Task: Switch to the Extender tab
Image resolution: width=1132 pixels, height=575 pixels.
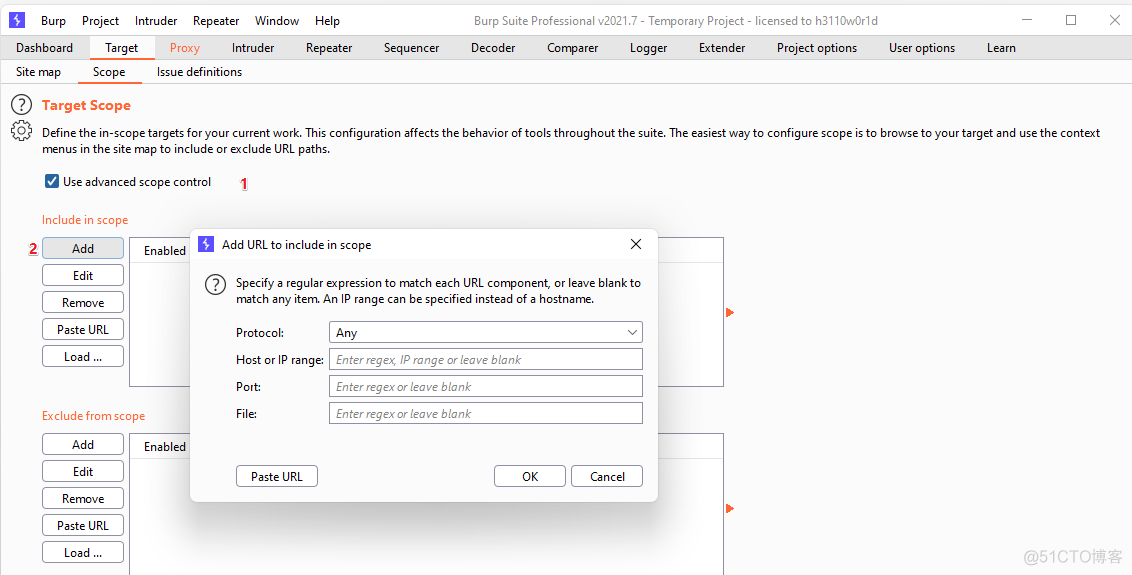Action: click(722, 48)
